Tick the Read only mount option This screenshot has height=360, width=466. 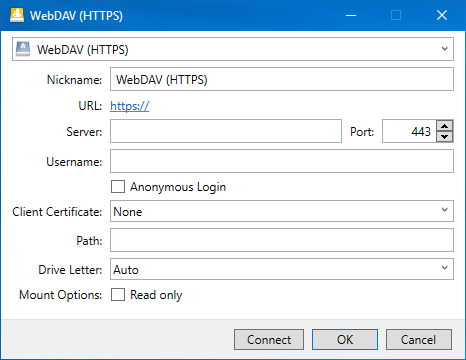pos(118,295)
